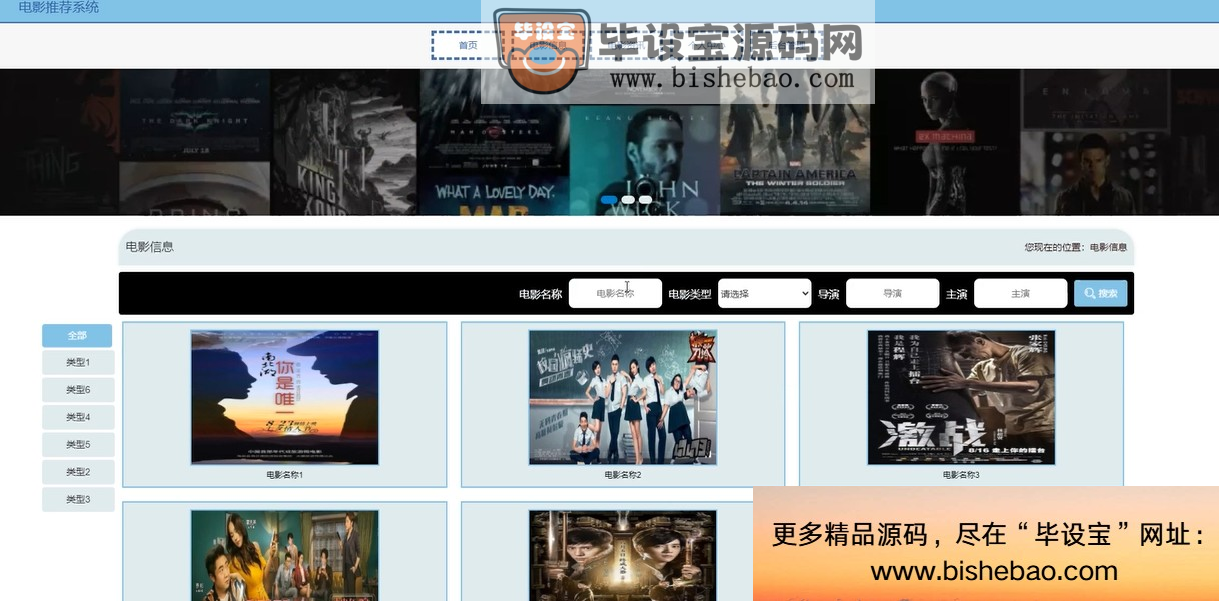Click the 电影信息 section heading
The image size is (1219, 601).
click(x=150, y=247)
